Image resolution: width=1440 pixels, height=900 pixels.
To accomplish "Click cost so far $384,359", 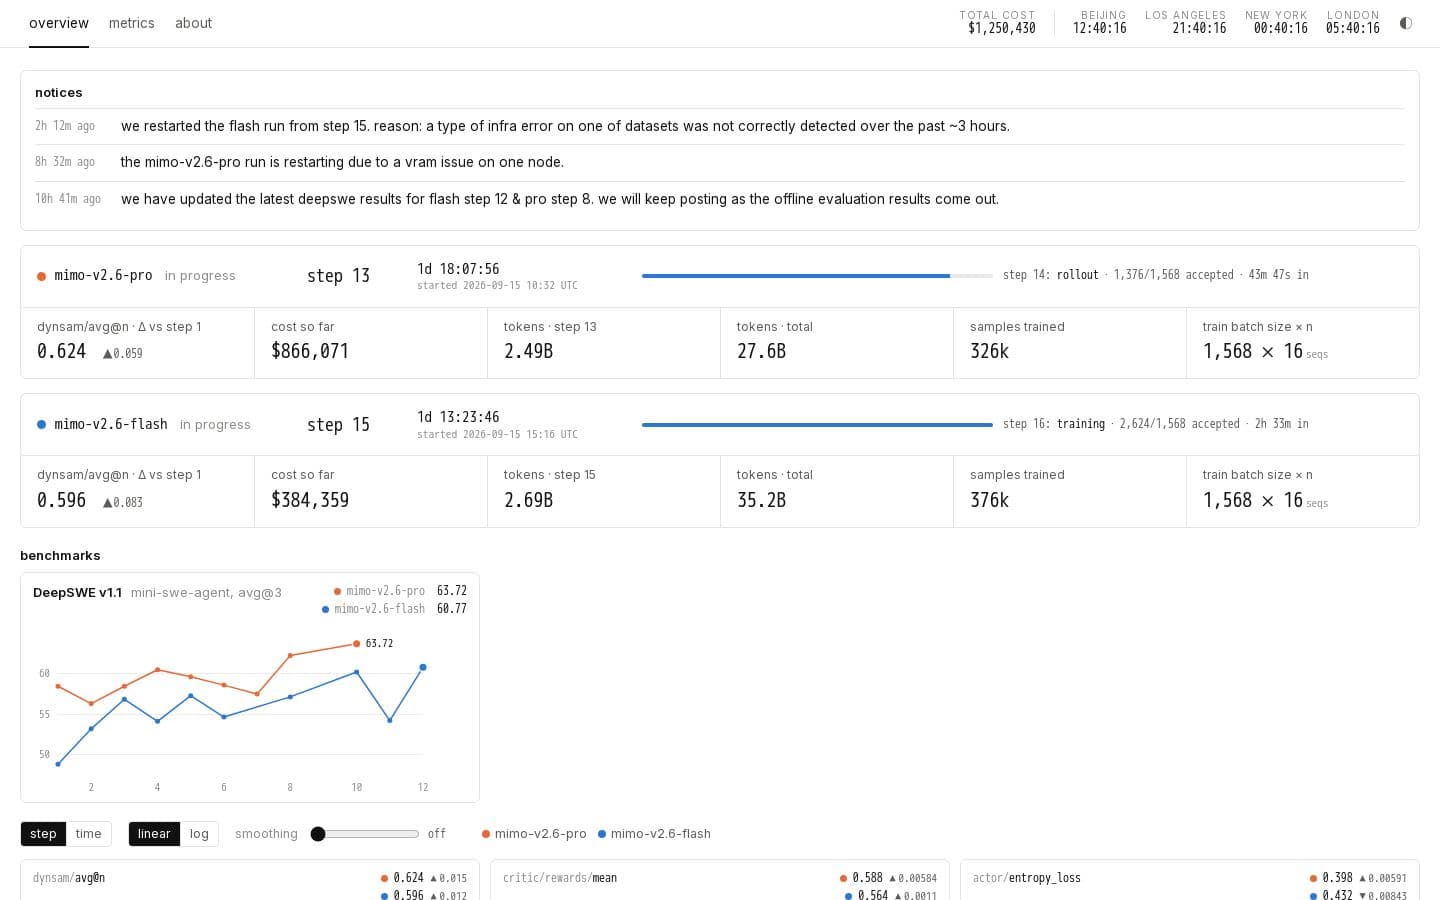I will [x=310, y=500].
